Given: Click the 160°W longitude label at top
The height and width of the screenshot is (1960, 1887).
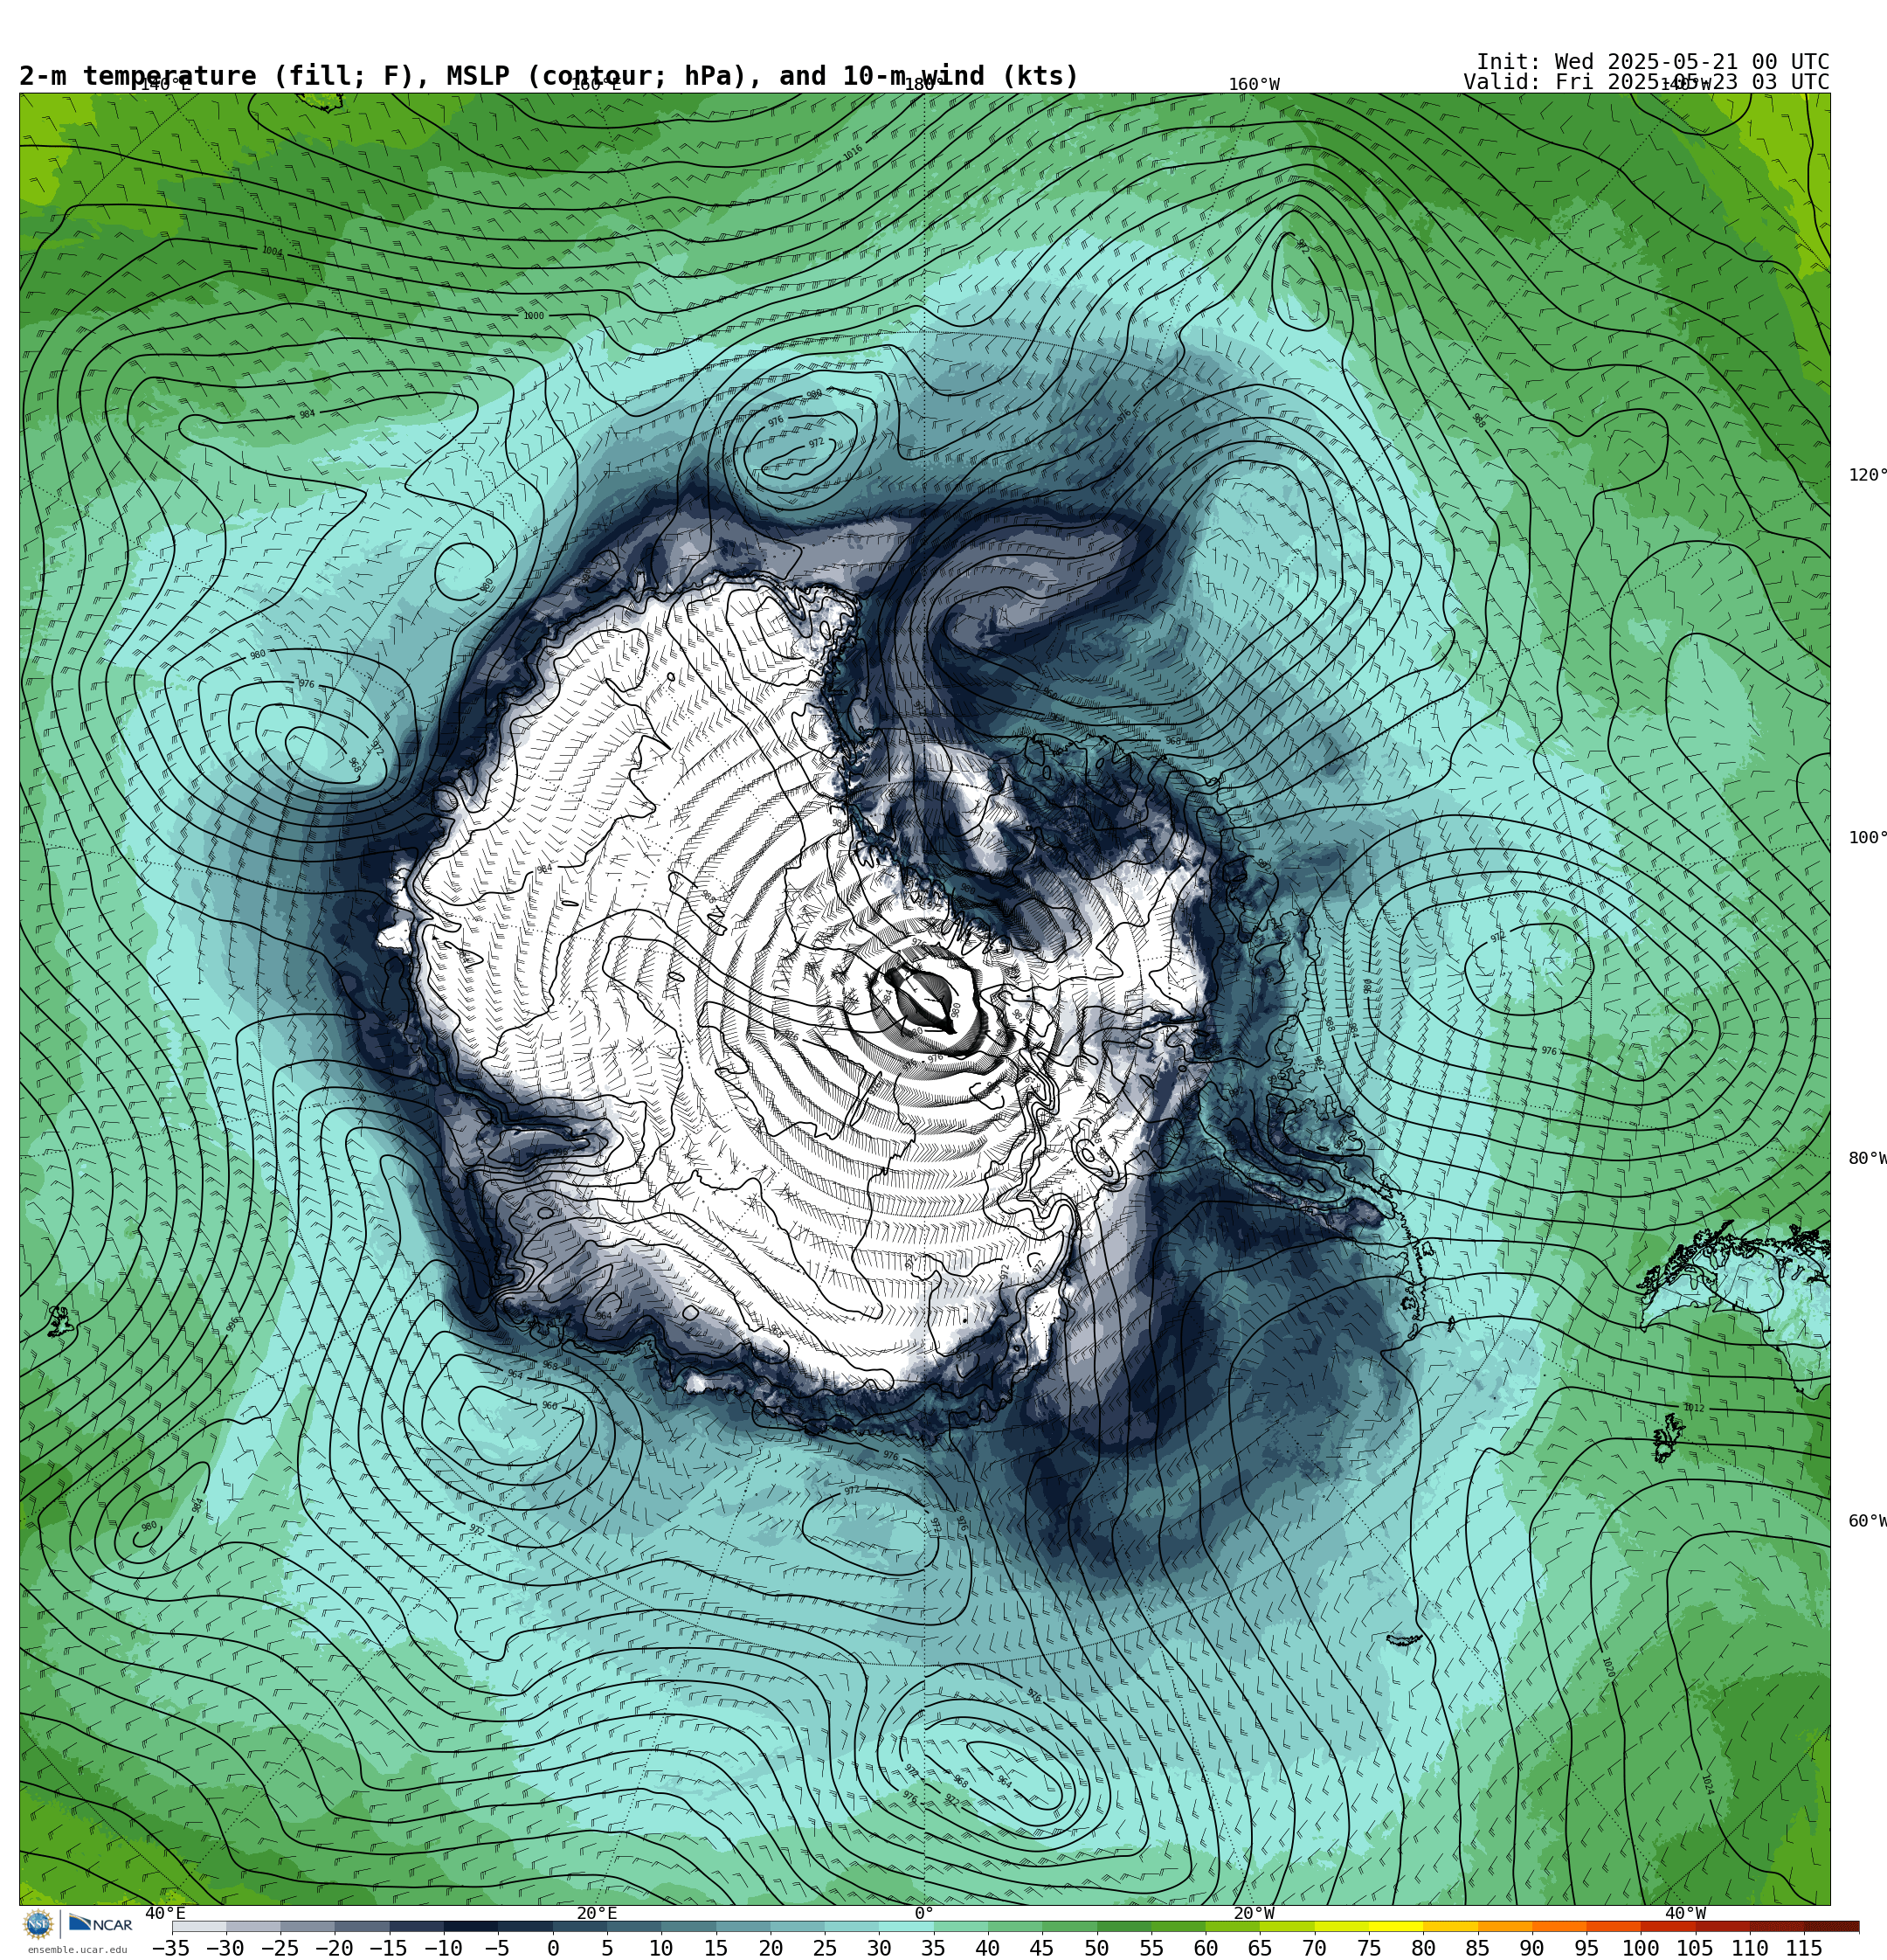Looking at the screenshot, I should [x=1254, y=85].
